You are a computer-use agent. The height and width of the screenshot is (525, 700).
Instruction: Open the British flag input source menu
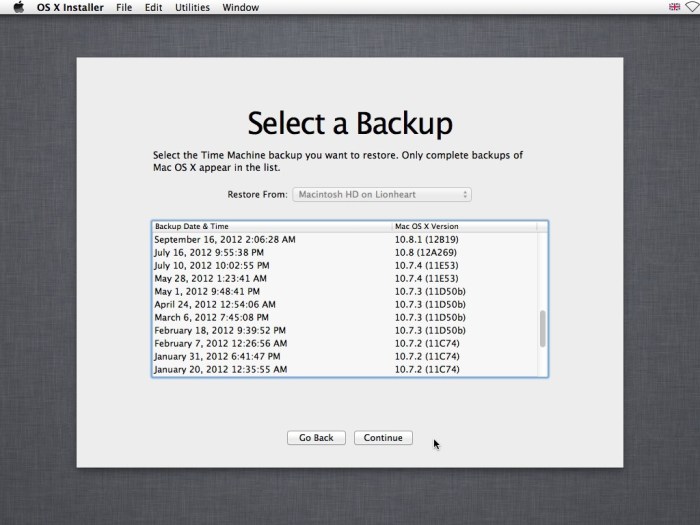(674, 7)
